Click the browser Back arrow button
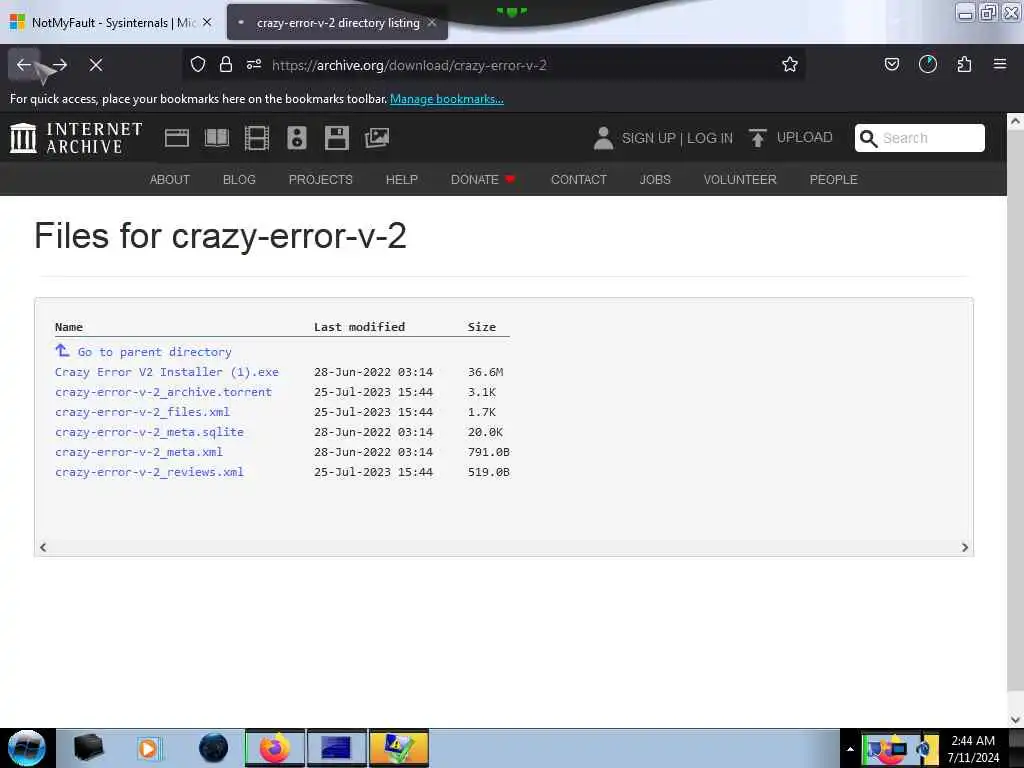The width and height of the screenshot is (1024, 768). [x=24, y=65]
